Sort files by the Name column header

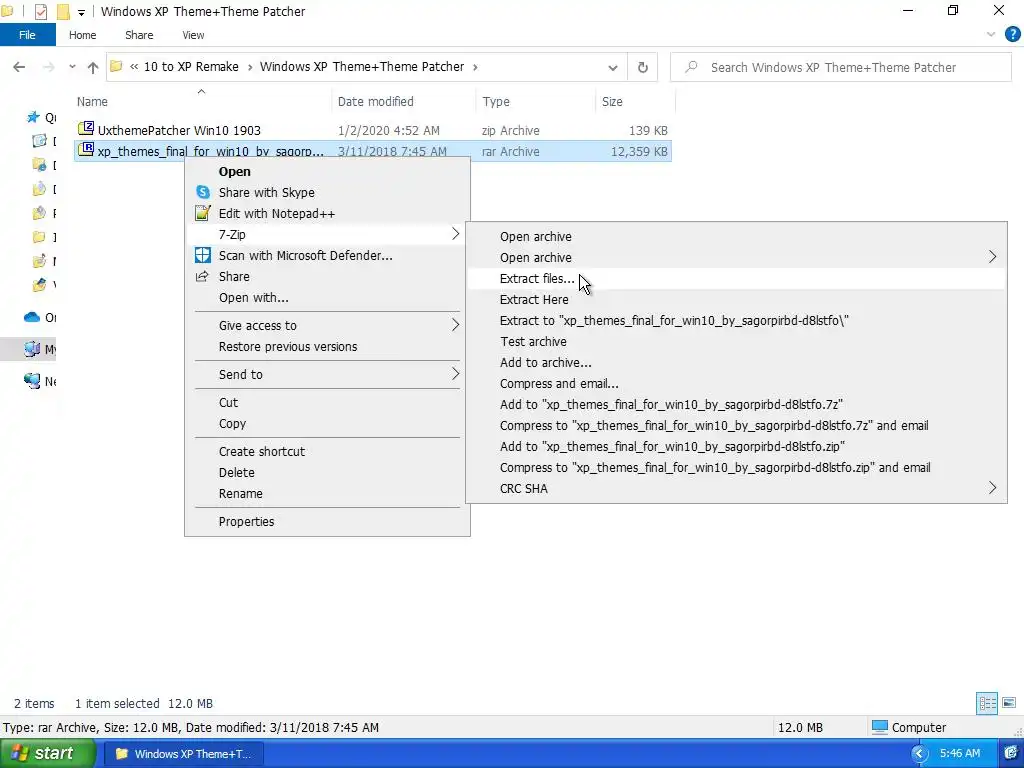(x=202, y=101)
